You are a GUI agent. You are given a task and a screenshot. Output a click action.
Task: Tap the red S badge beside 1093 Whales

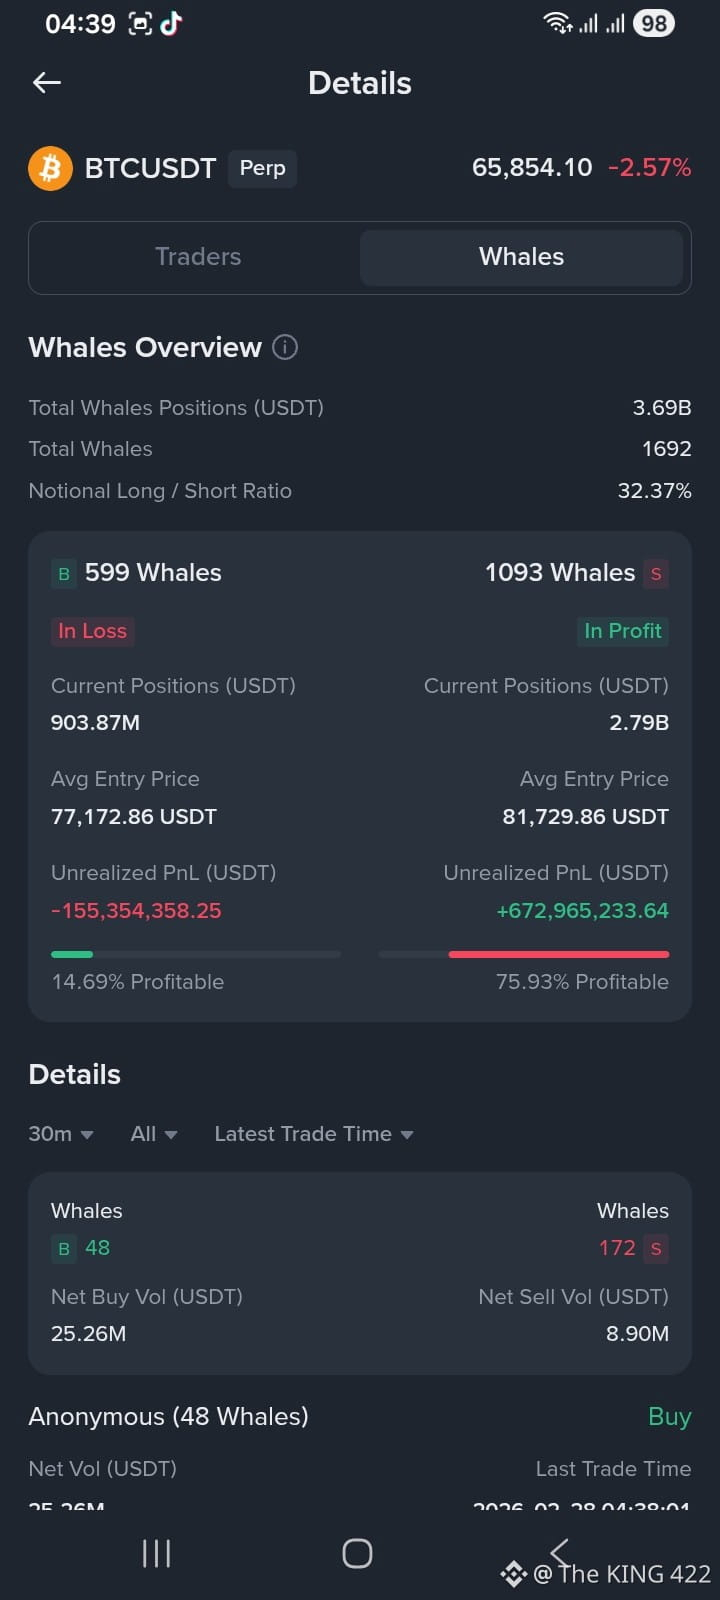[x=656, y=574]
